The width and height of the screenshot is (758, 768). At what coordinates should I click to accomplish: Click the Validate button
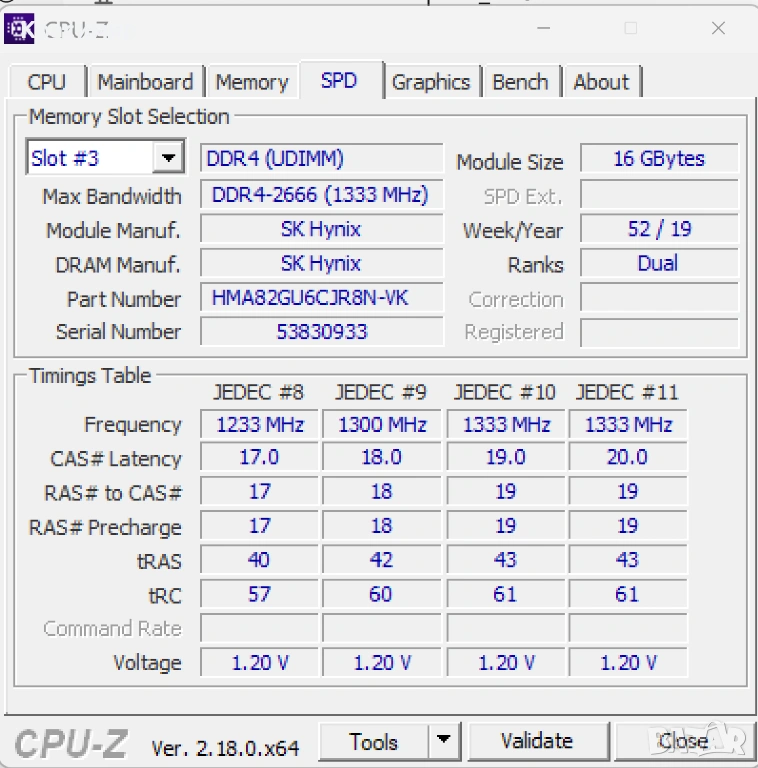(x=538, y=741)
